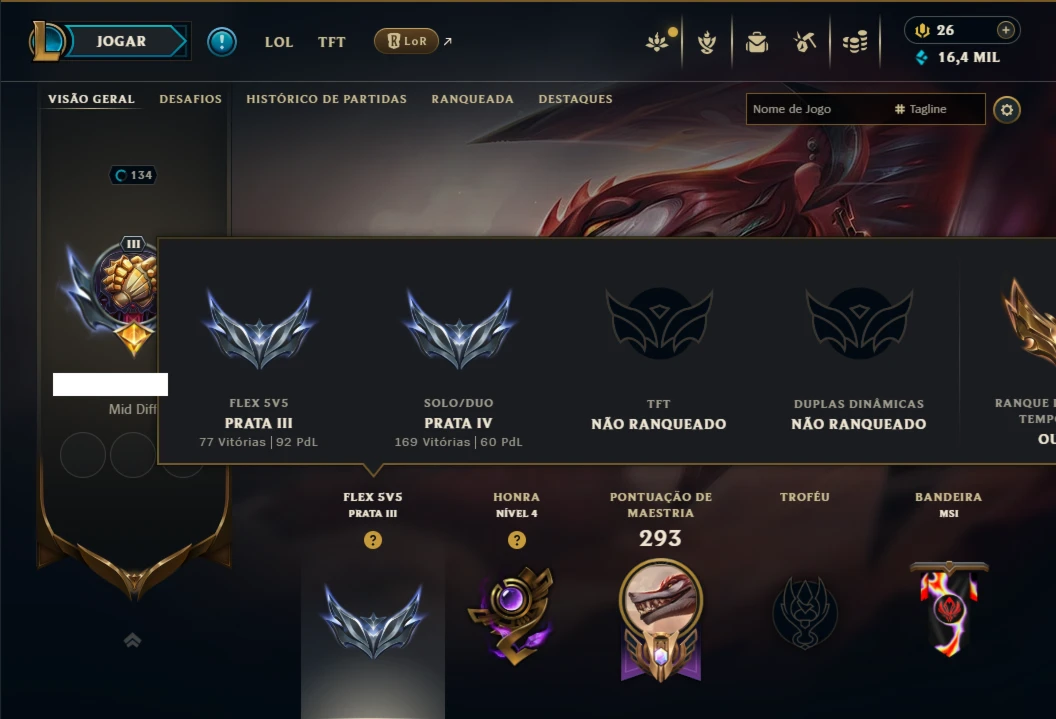The height and width of the screenshot is (719, 1056).
Task: Click the Tagline input field
Action: pyautogui.click(x=939, y=109)
